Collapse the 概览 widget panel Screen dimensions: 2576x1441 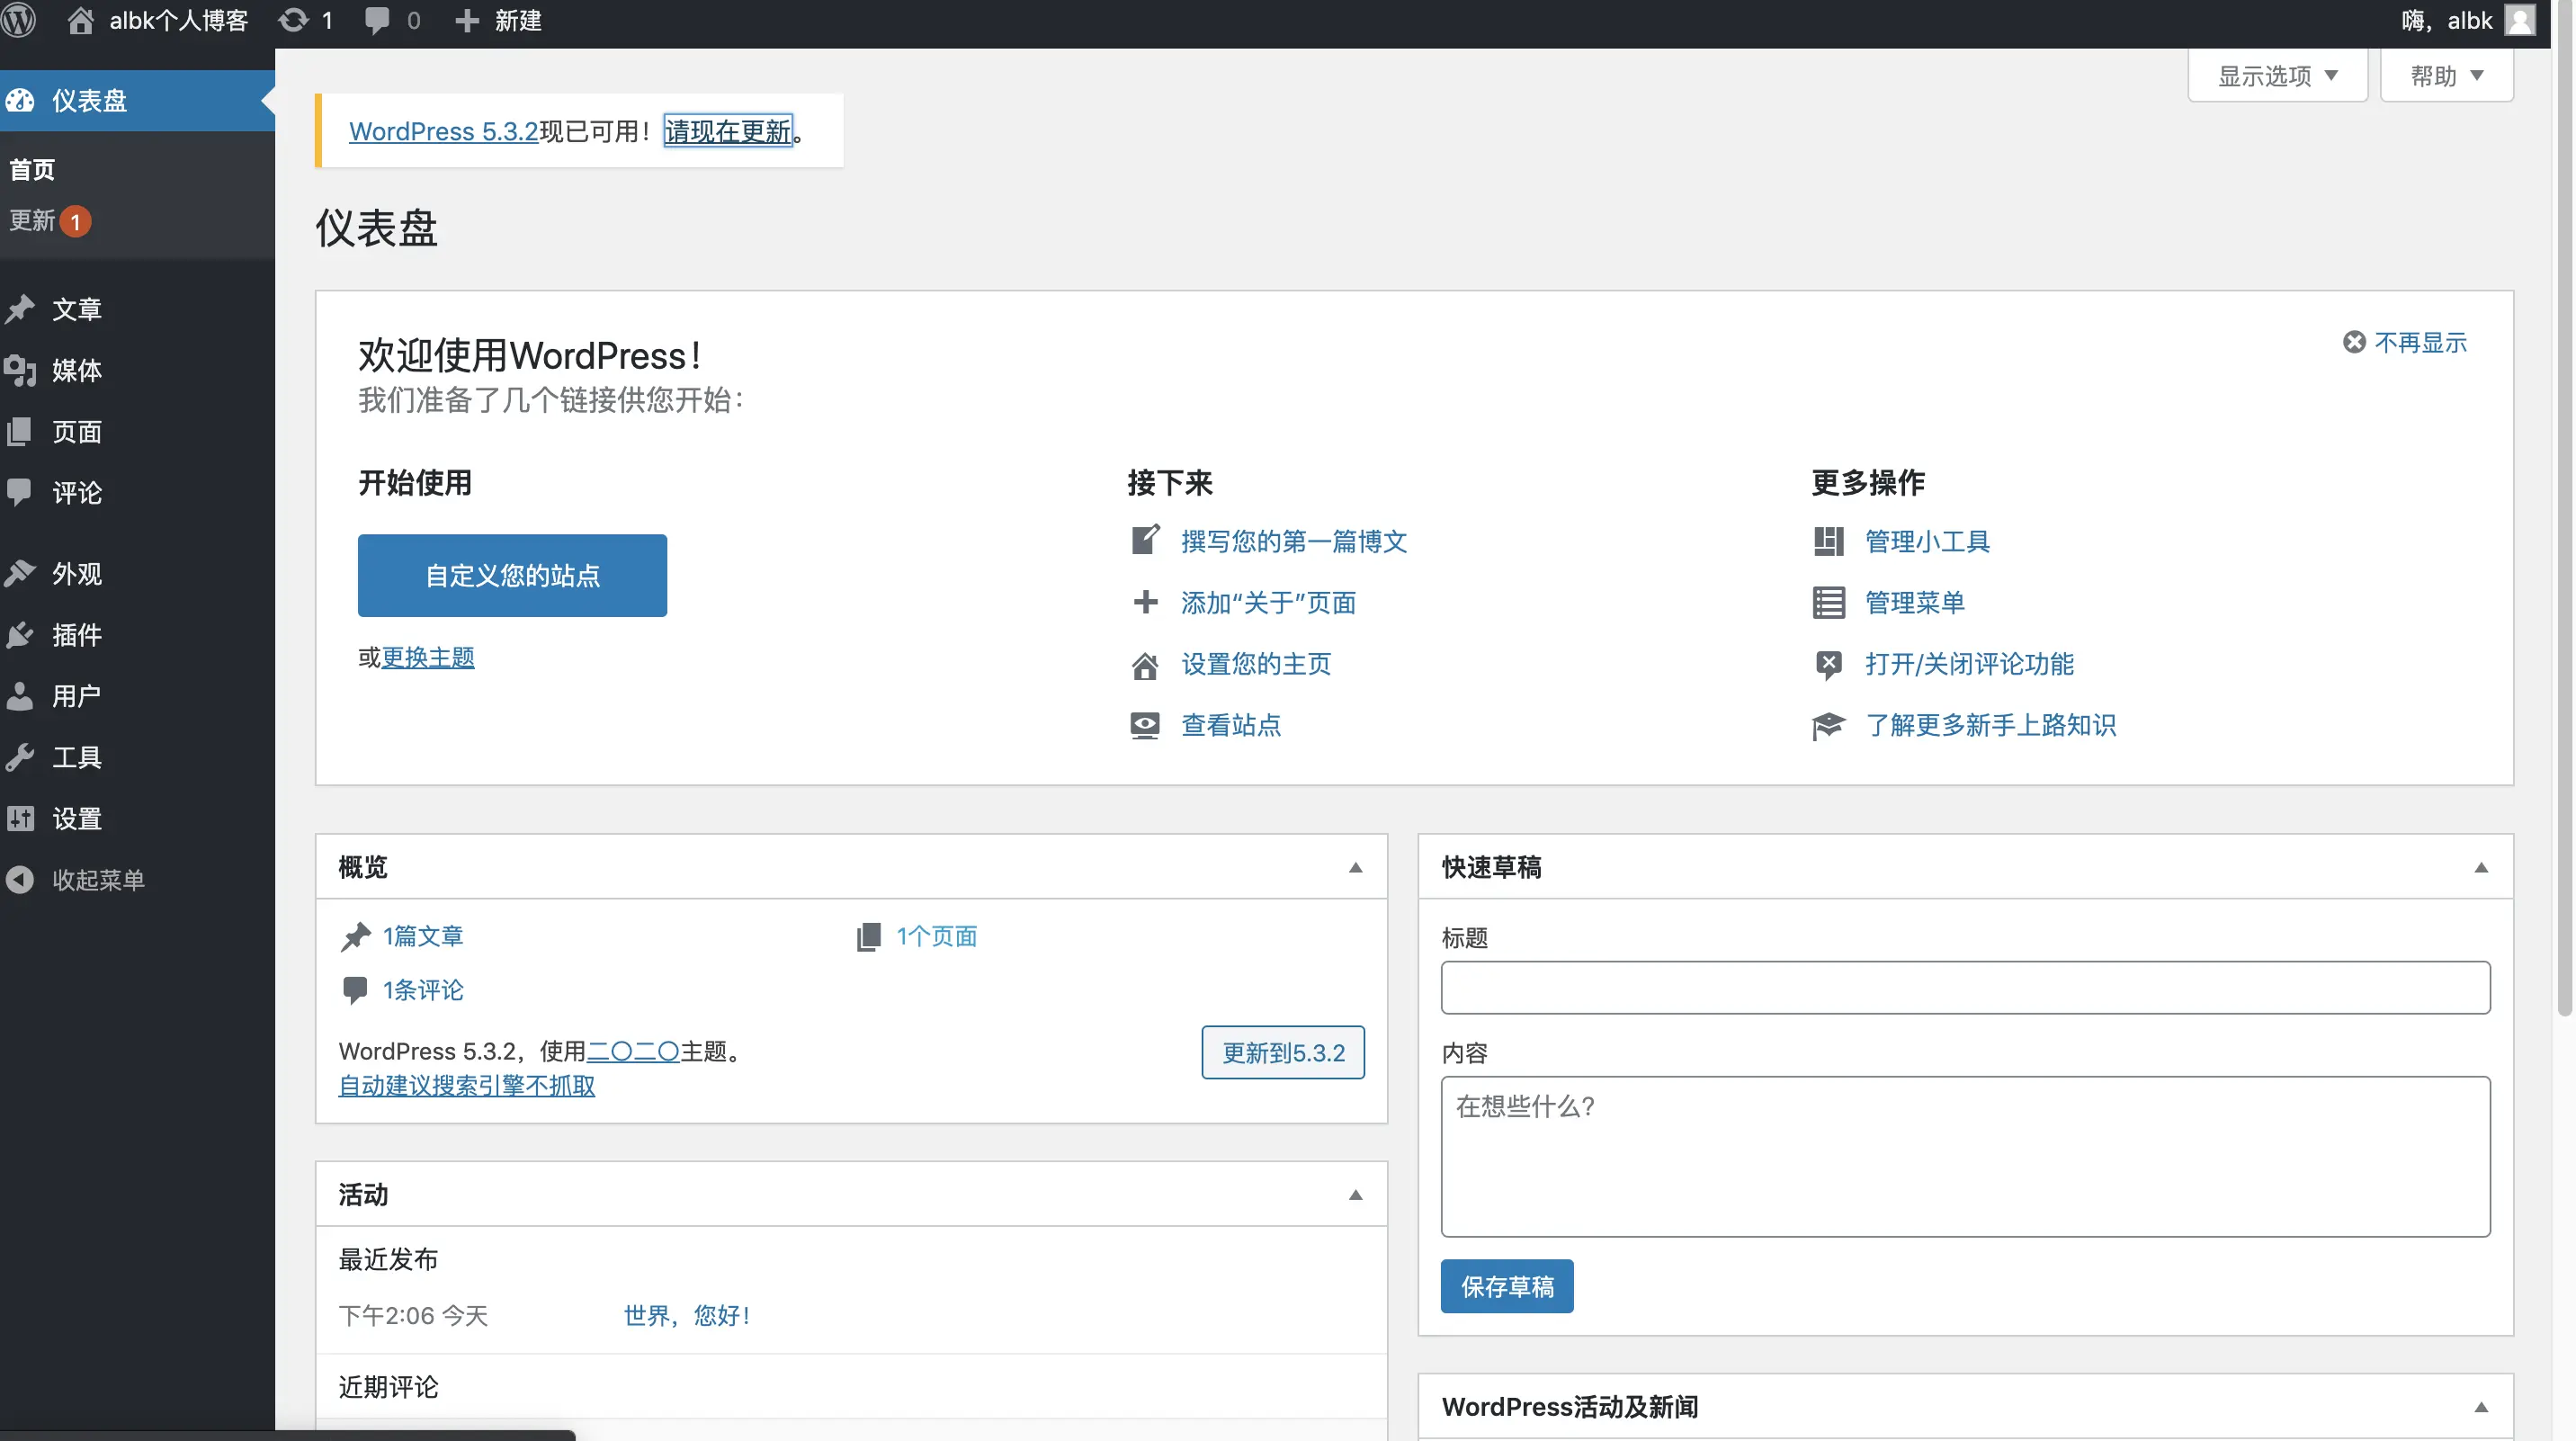point(1356,868)
